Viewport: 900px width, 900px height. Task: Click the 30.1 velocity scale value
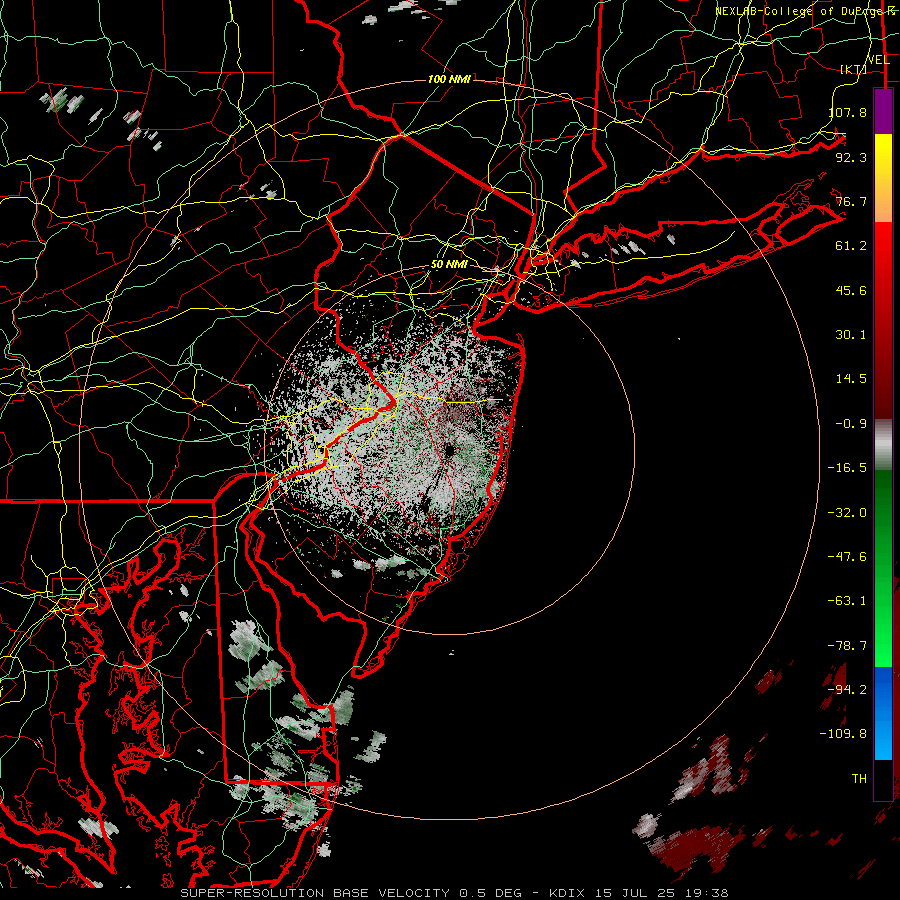(x=851, y=335)
